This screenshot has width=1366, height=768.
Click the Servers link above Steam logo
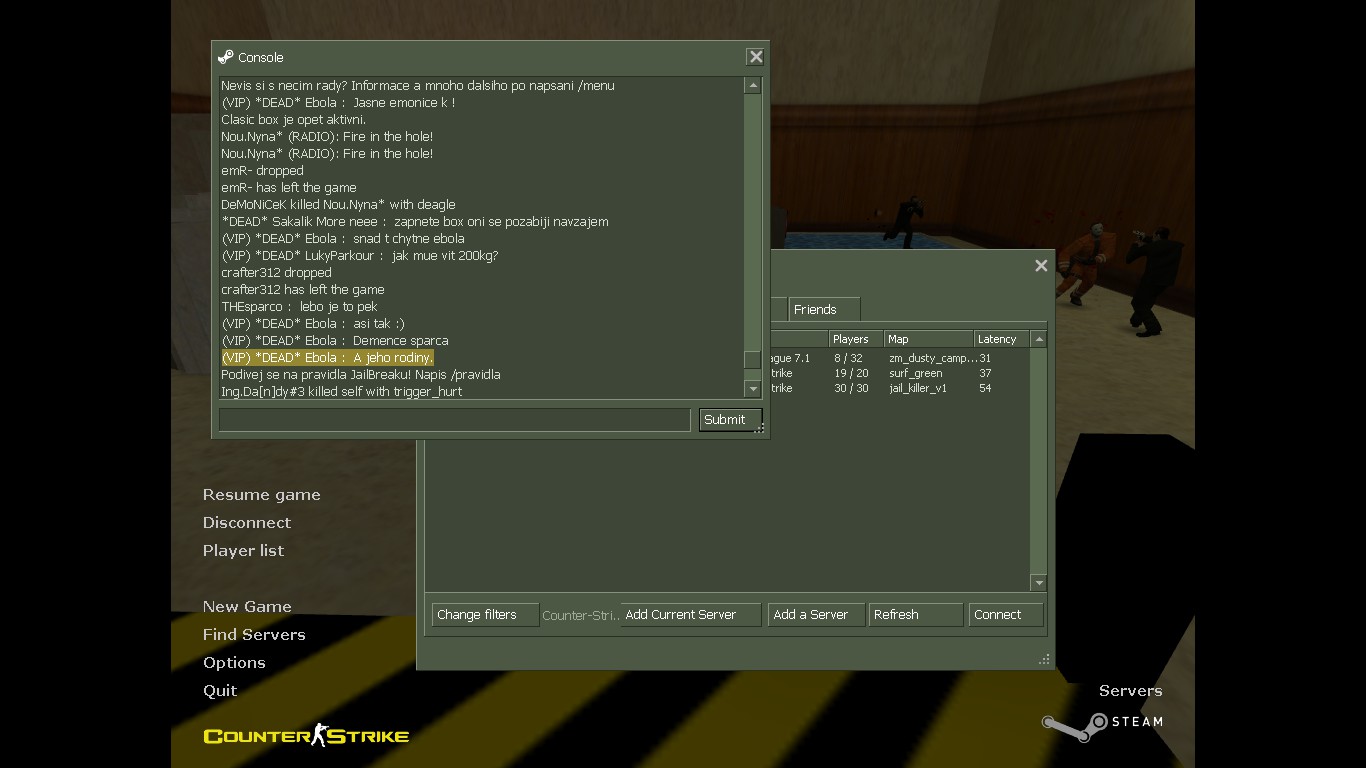1131,691
